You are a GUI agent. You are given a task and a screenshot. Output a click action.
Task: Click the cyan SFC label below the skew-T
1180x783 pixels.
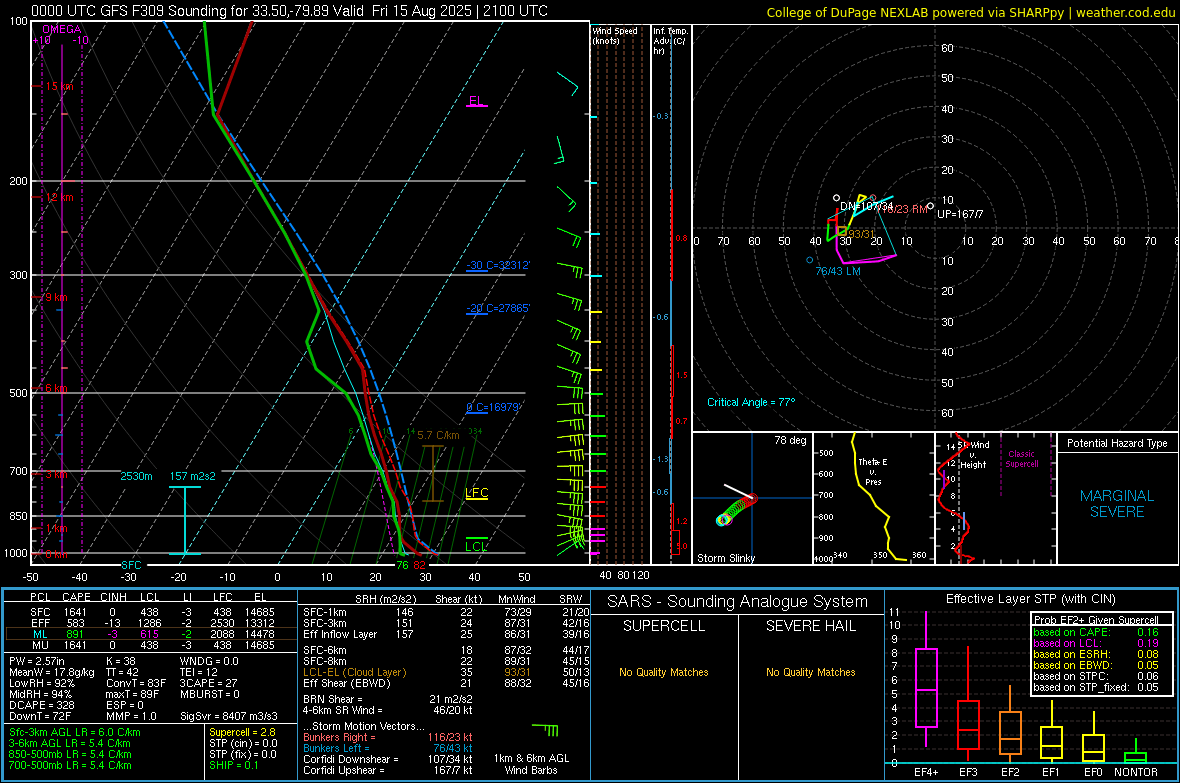click(x=131, y=565)
